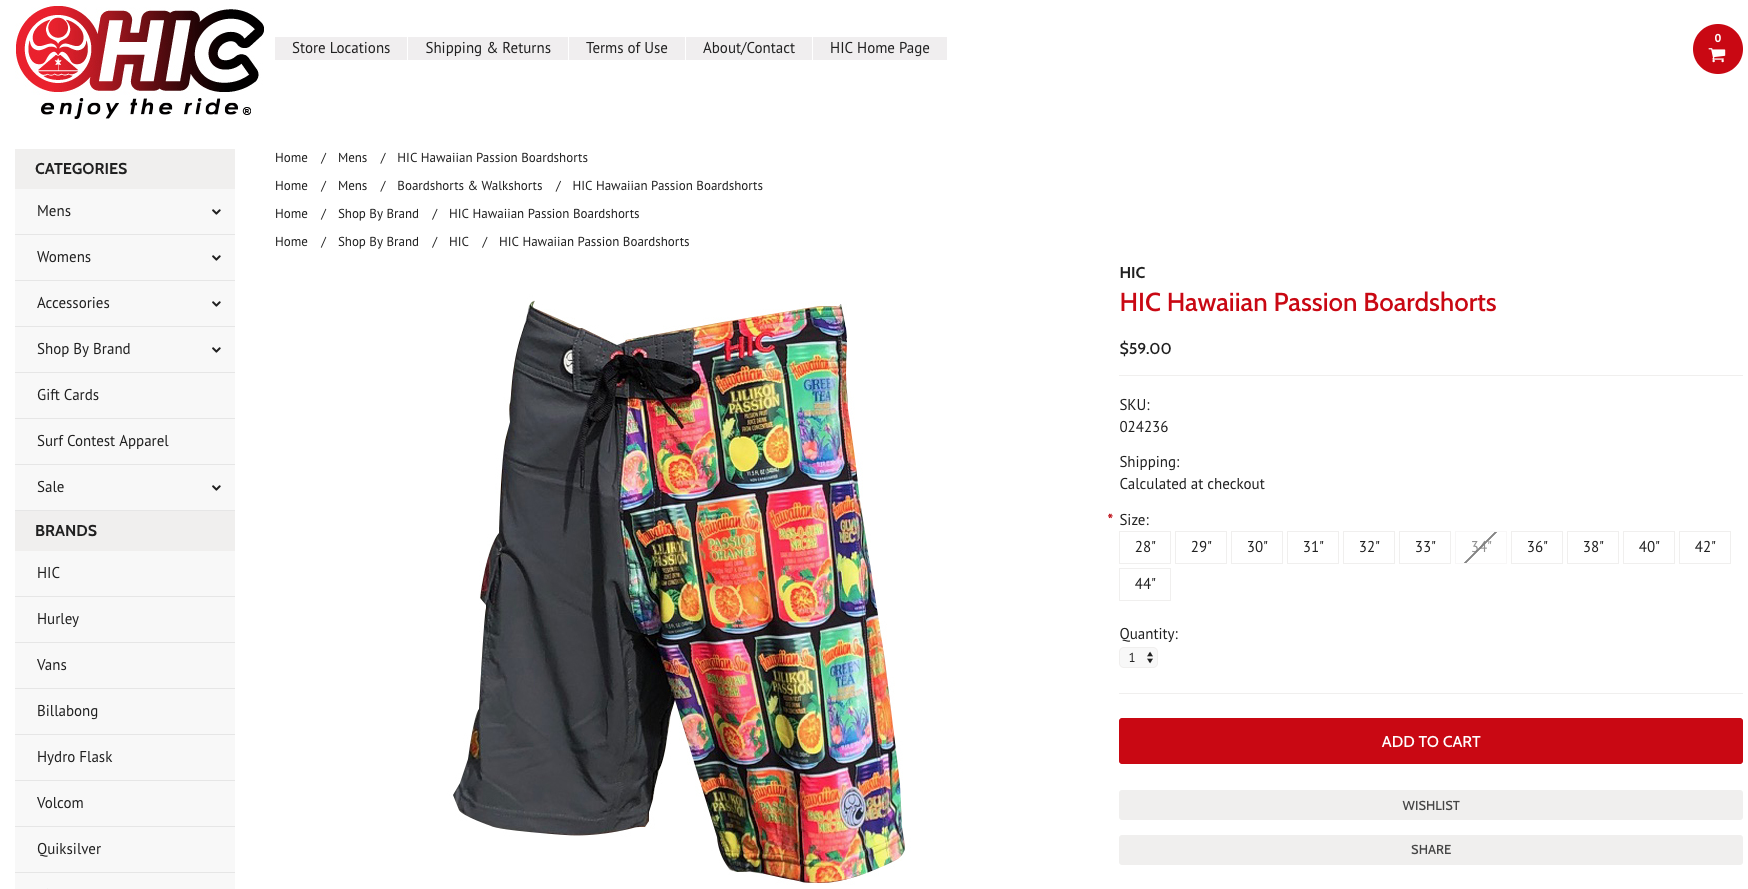Click the HIC enjoy the ride logo

point(140,62)
